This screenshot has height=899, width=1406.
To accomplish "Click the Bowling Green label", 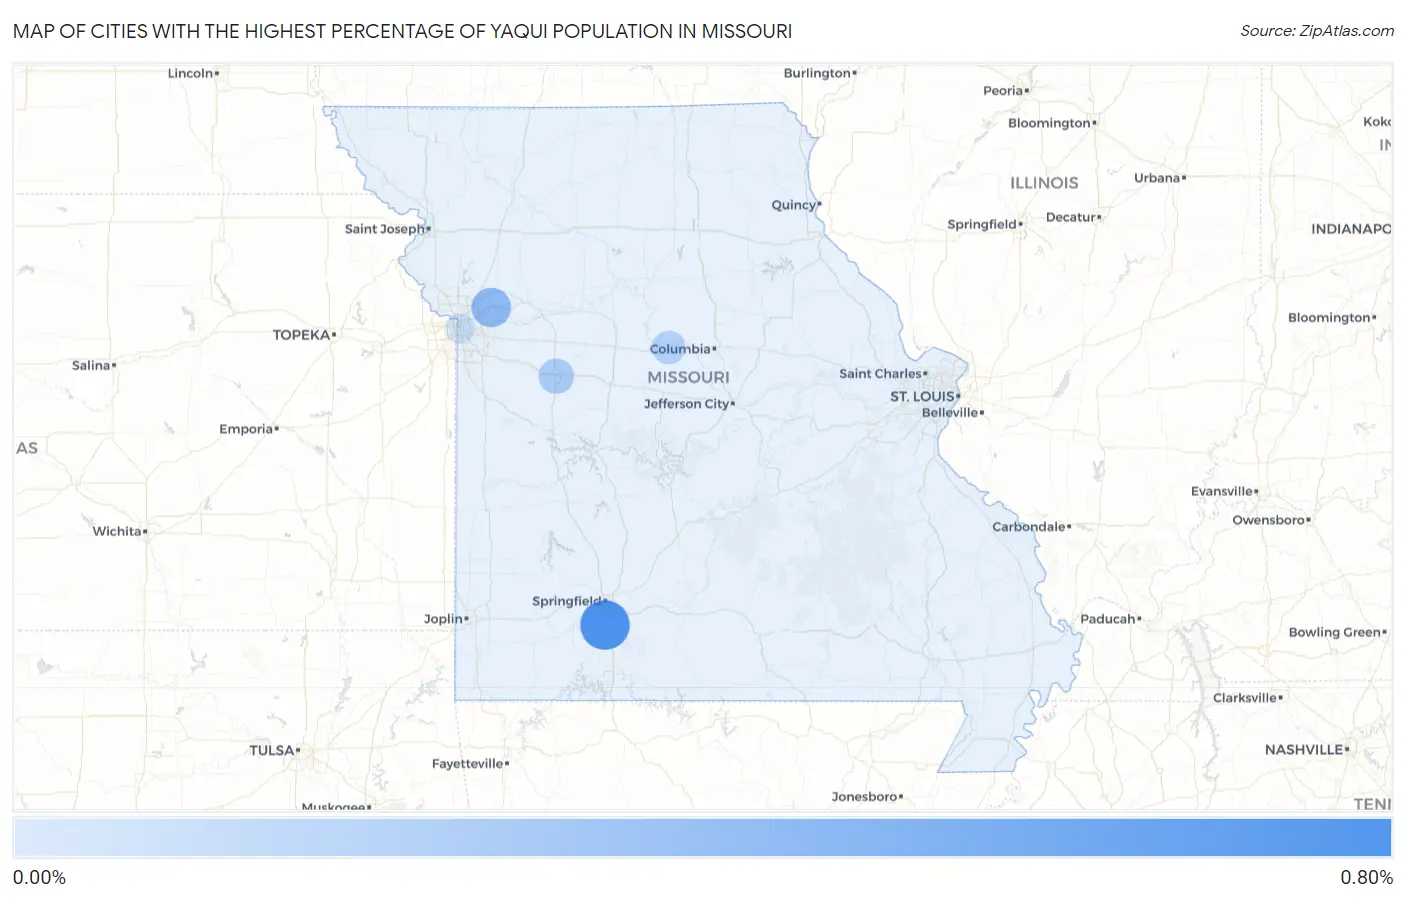I will (1335, 632).
